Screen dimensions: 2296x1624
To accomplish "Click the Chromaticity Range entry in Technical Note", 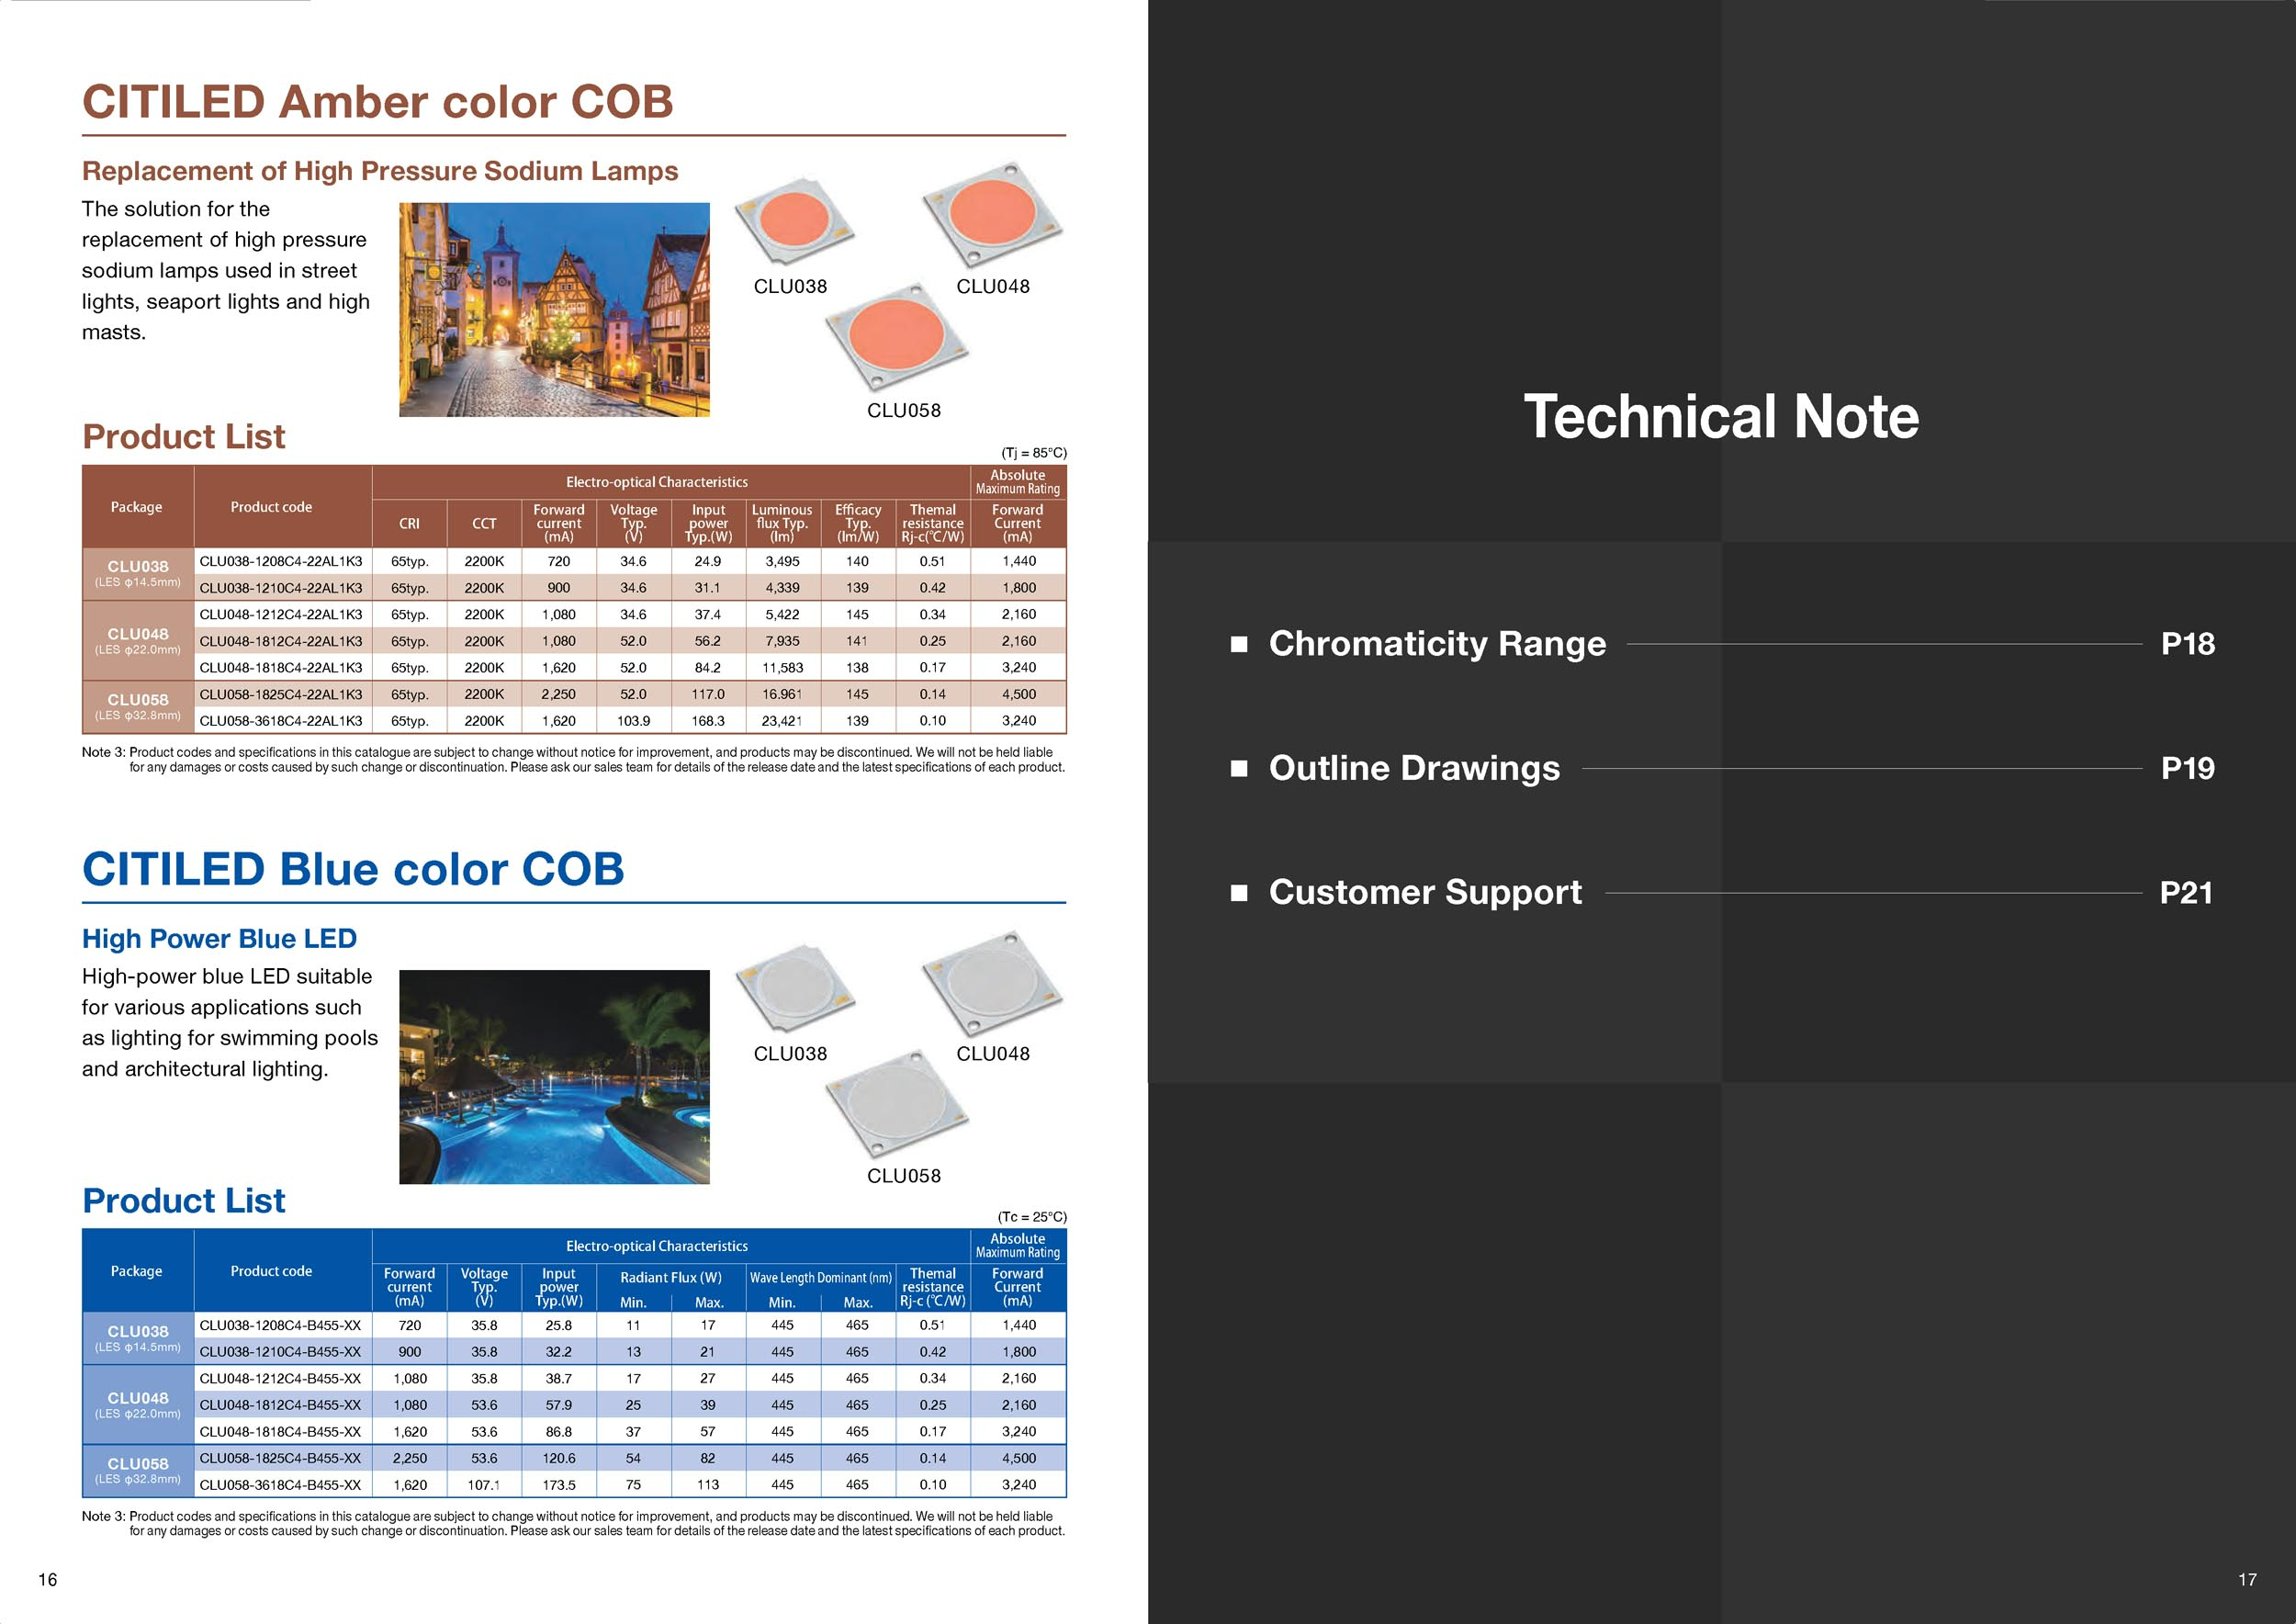I will tap(1437, 644).
